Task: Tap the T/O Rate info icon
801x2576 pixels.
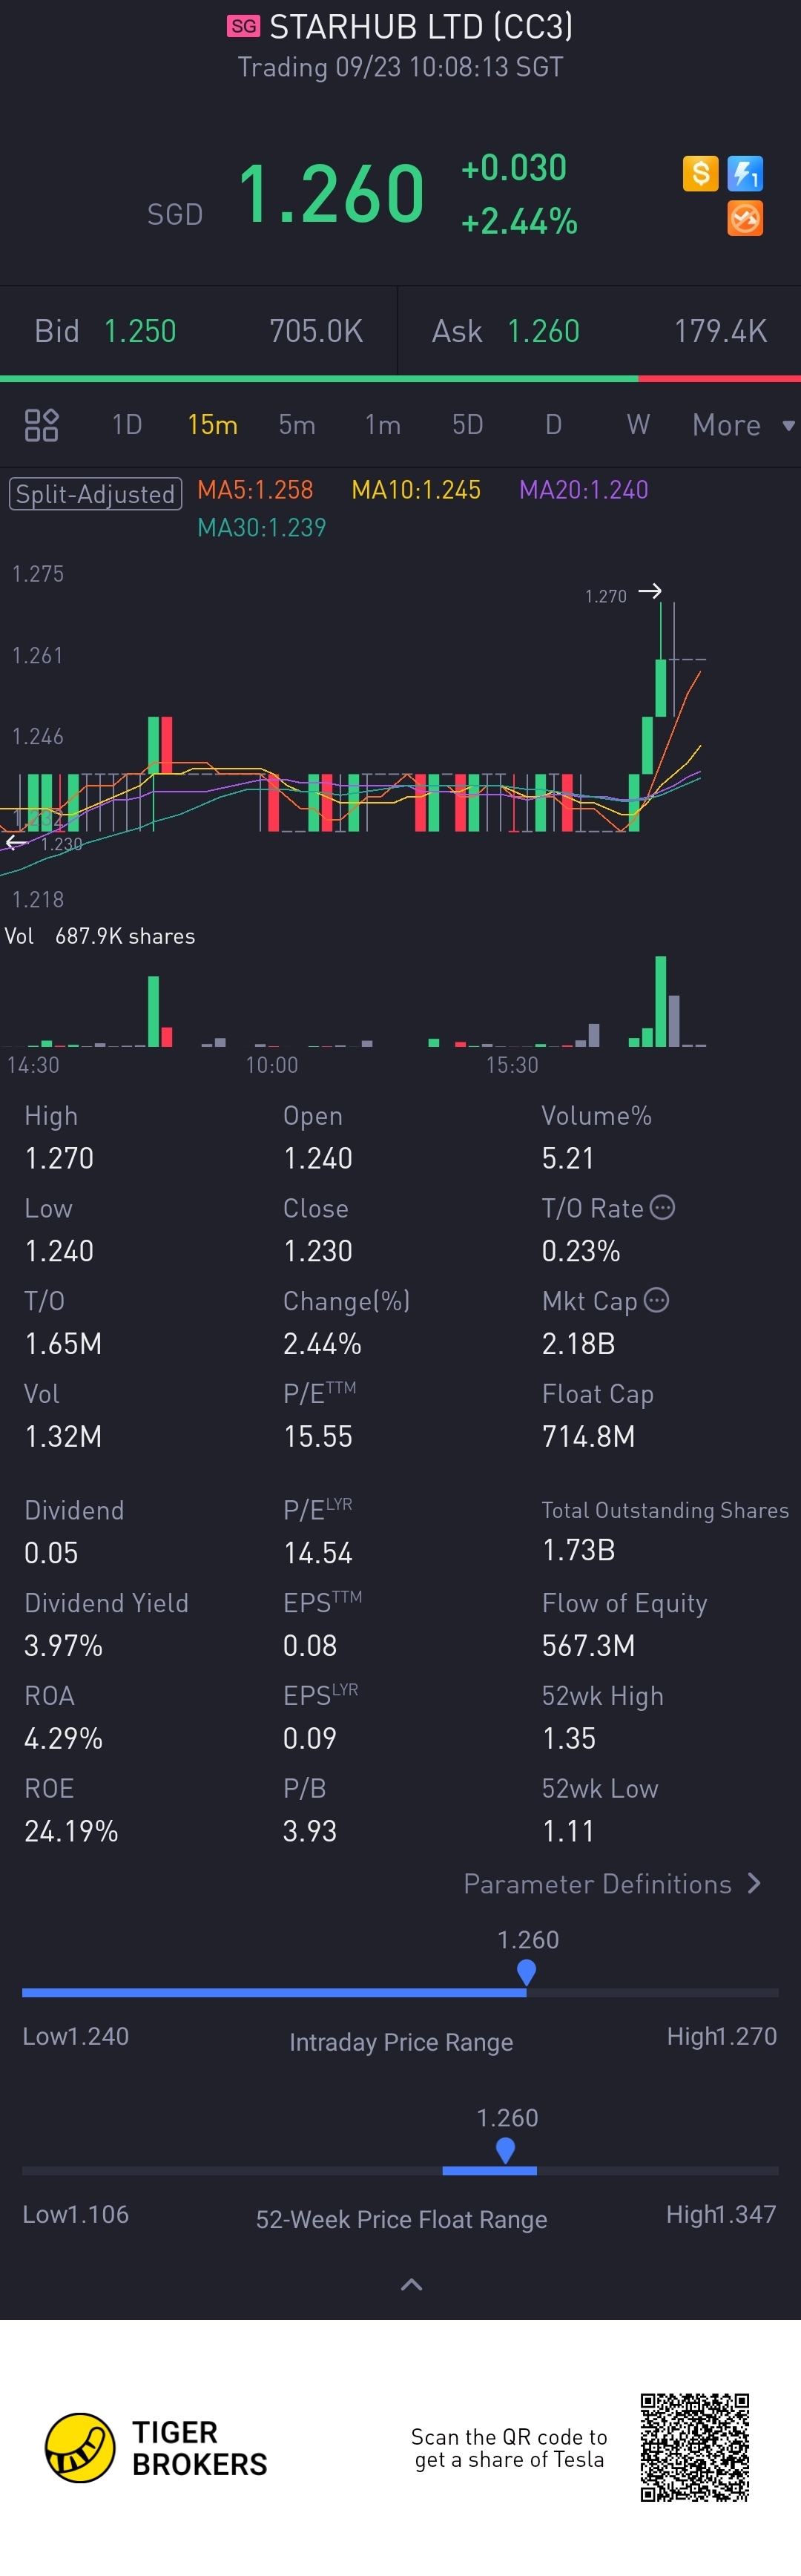Action: click(x=662, y=1207)
